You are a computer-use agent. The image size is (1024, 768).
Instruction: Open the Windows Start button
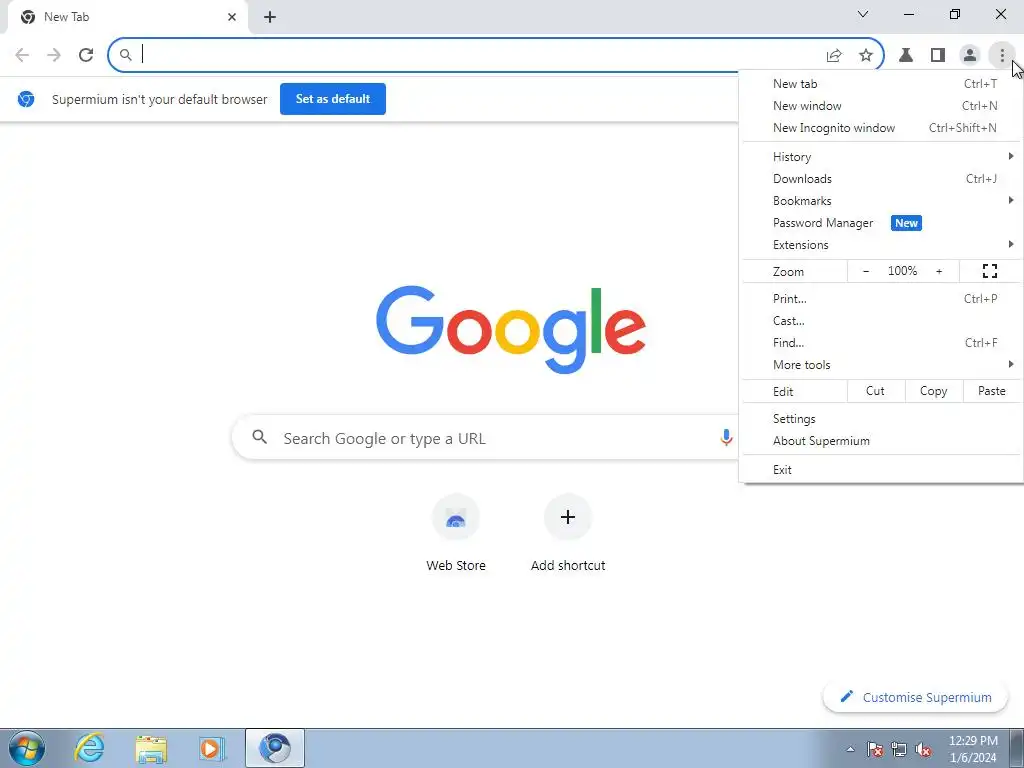27,748
